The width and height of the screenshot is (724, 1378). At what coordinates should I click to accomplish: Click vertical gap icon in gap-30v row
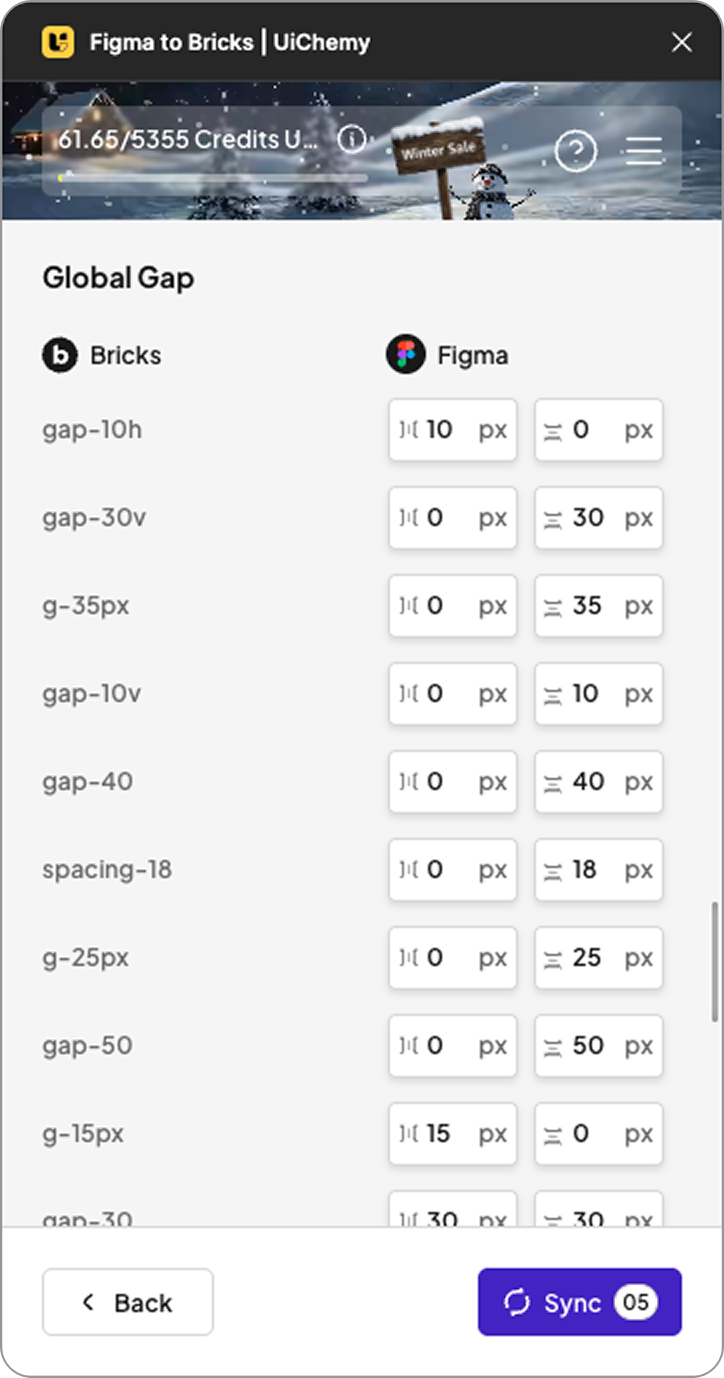click(553, 518)
